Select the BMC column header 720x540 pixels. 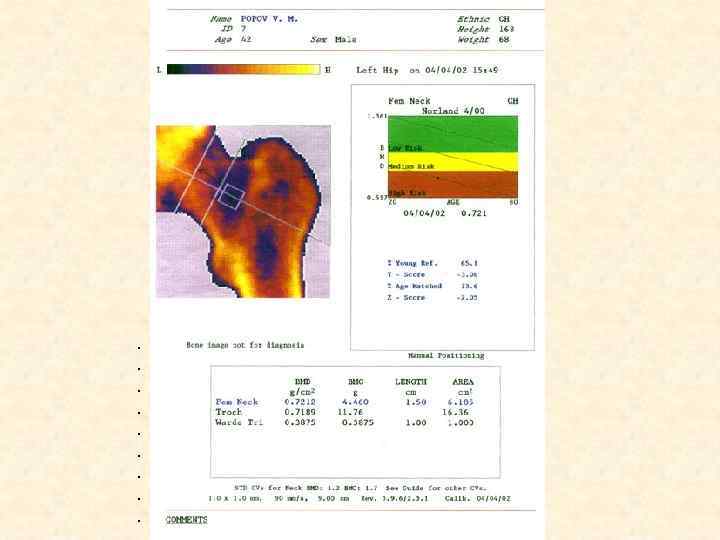pos(355,382)
